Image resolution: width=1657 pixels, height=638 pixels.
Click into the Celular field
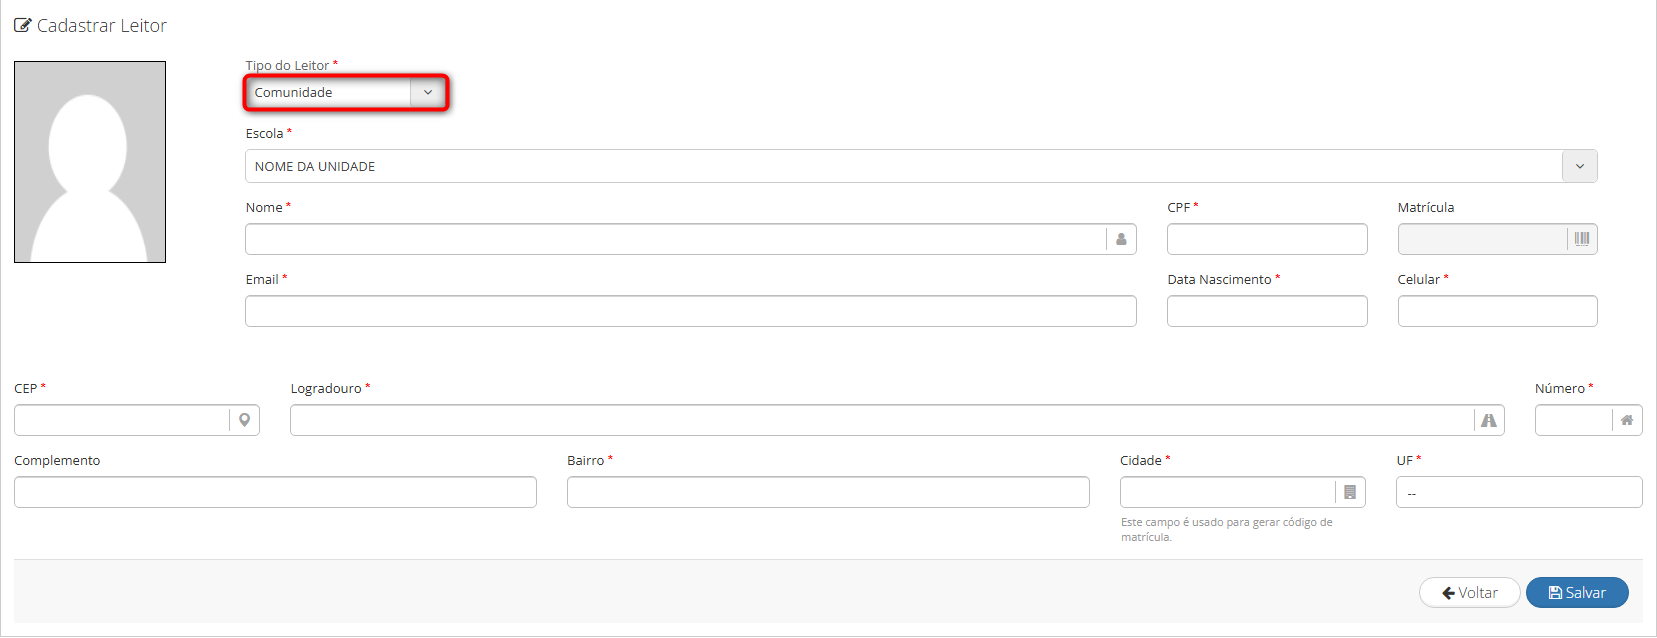click(1497, 311)
